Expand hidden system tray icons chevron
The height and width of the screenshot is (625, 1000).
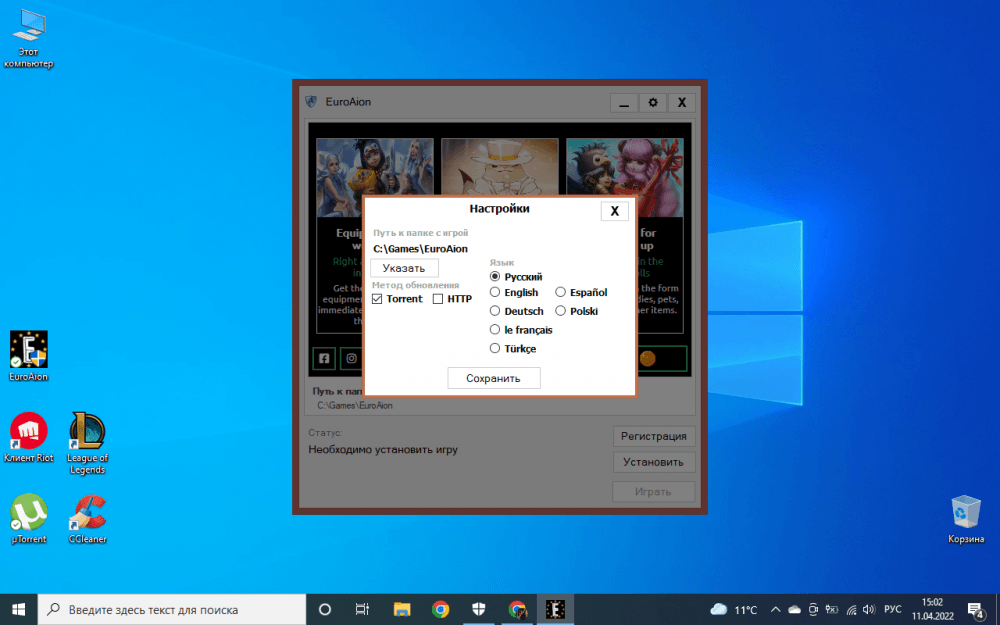pos(776,609)
